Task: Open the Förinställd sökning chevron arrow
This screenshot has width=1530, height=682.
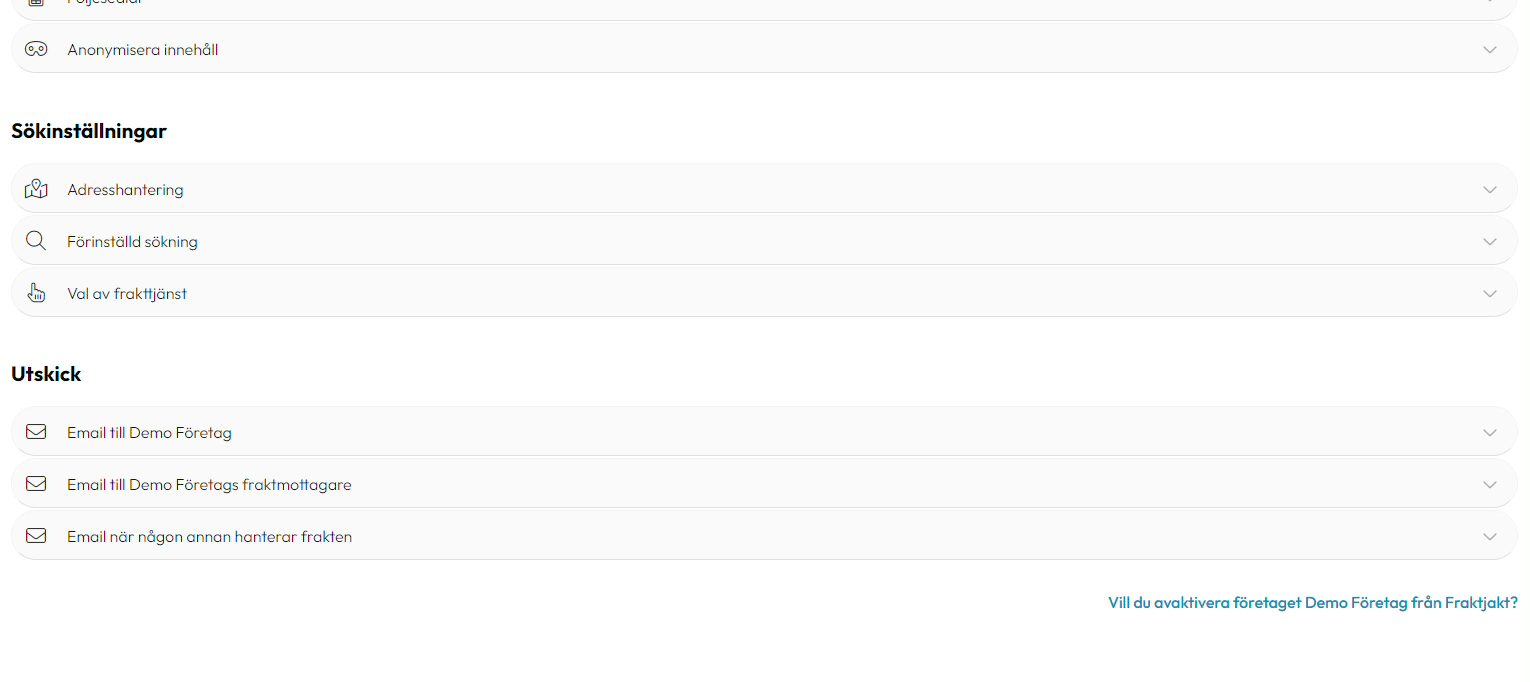Action: 1490,241
